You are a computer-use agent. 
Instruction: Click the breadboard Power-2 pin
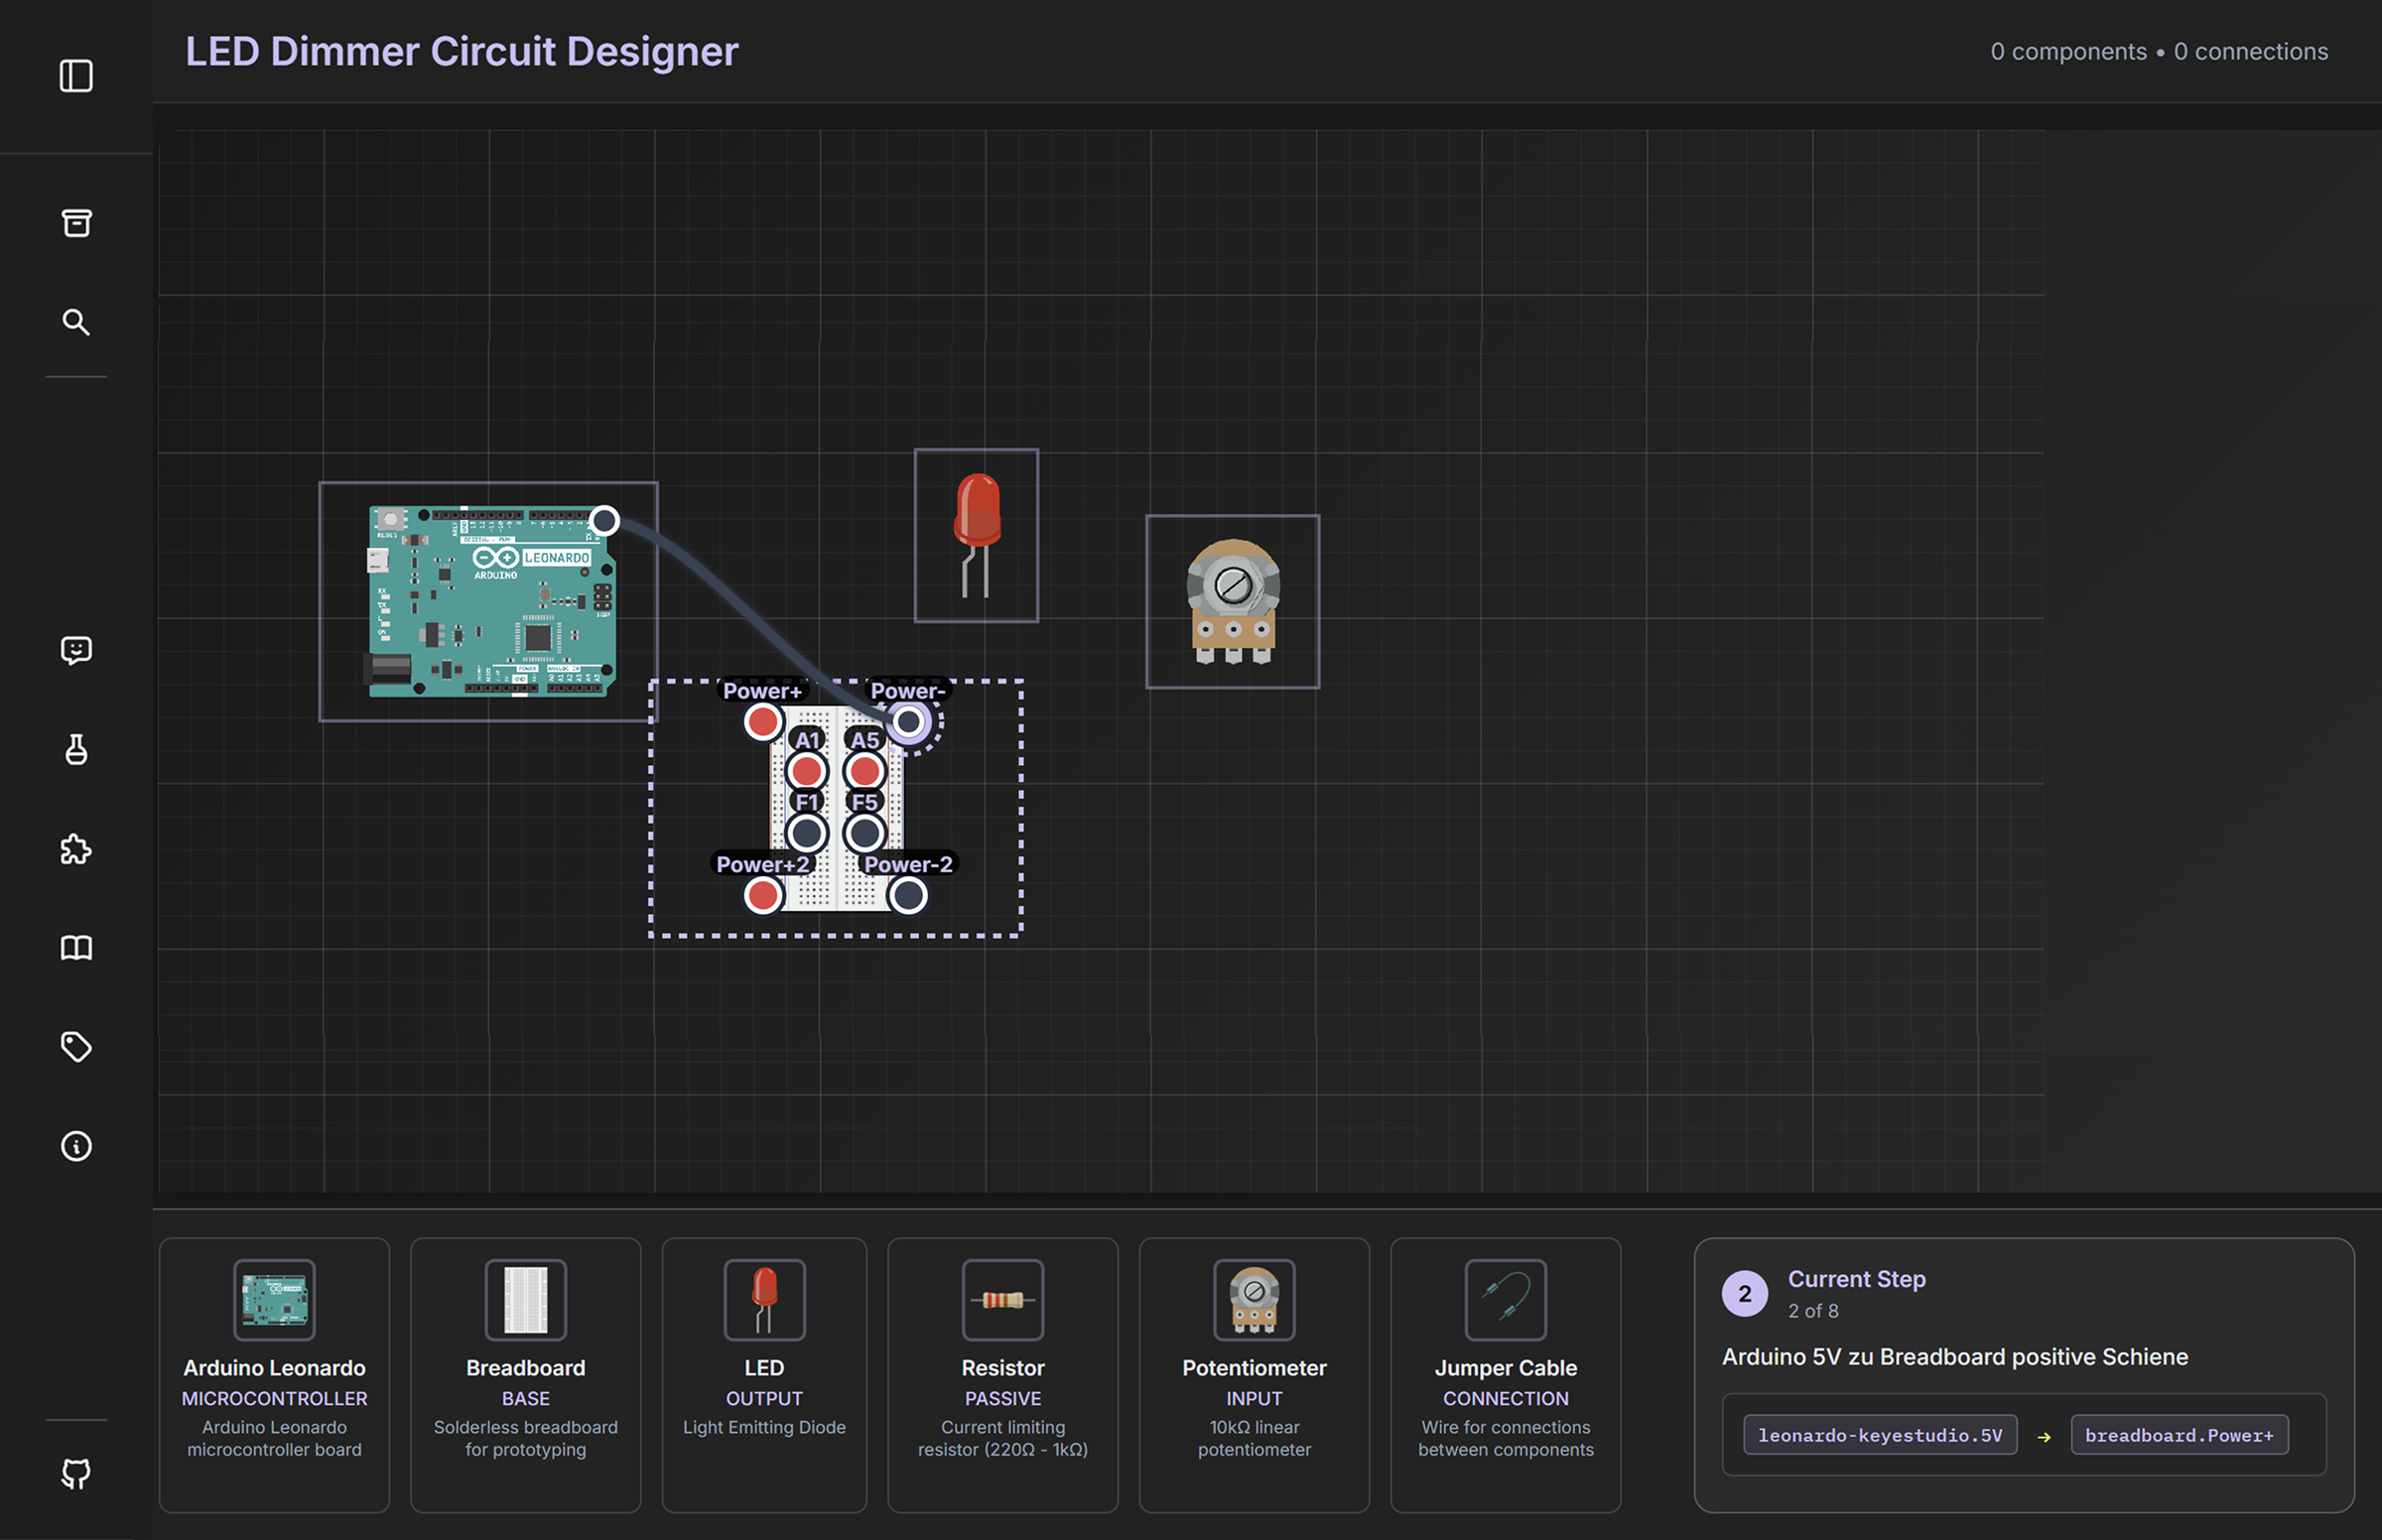(908, 895)
